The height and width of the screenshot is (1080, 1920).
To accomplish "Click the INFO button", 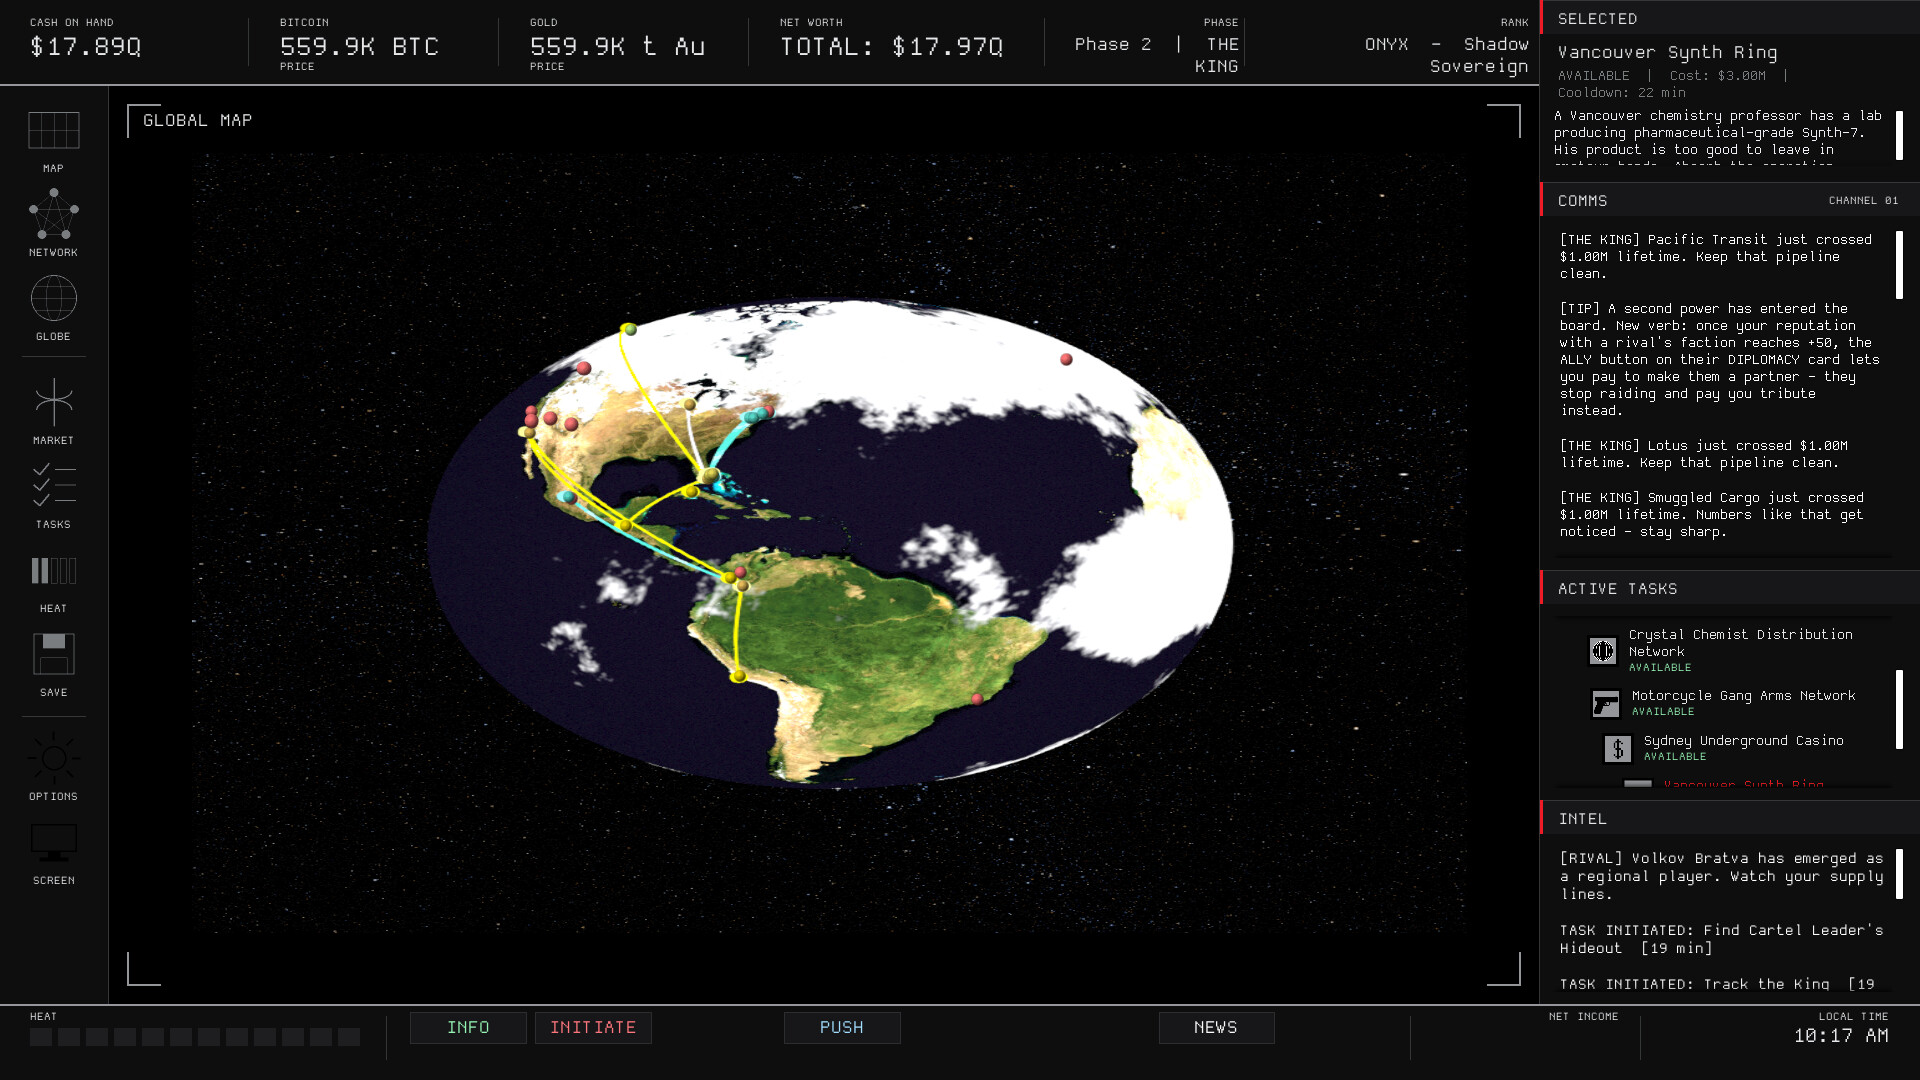I will [468, 1028].
